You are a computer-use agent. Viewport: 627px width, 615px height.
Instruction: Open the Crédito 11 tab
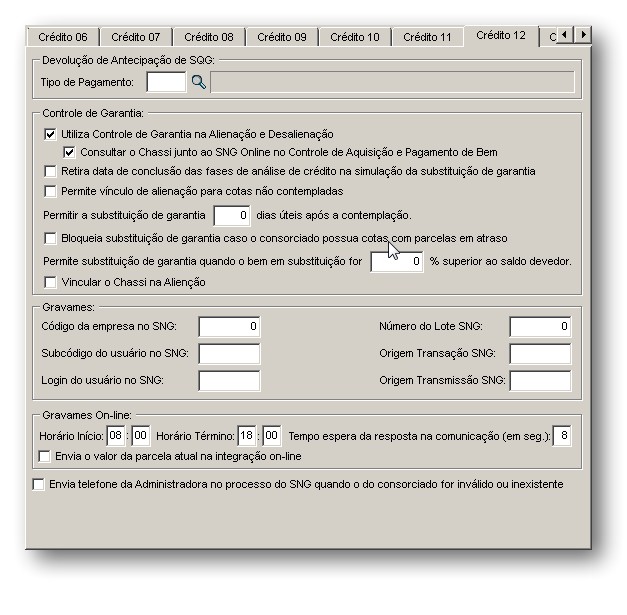click(x=427, y=37)
